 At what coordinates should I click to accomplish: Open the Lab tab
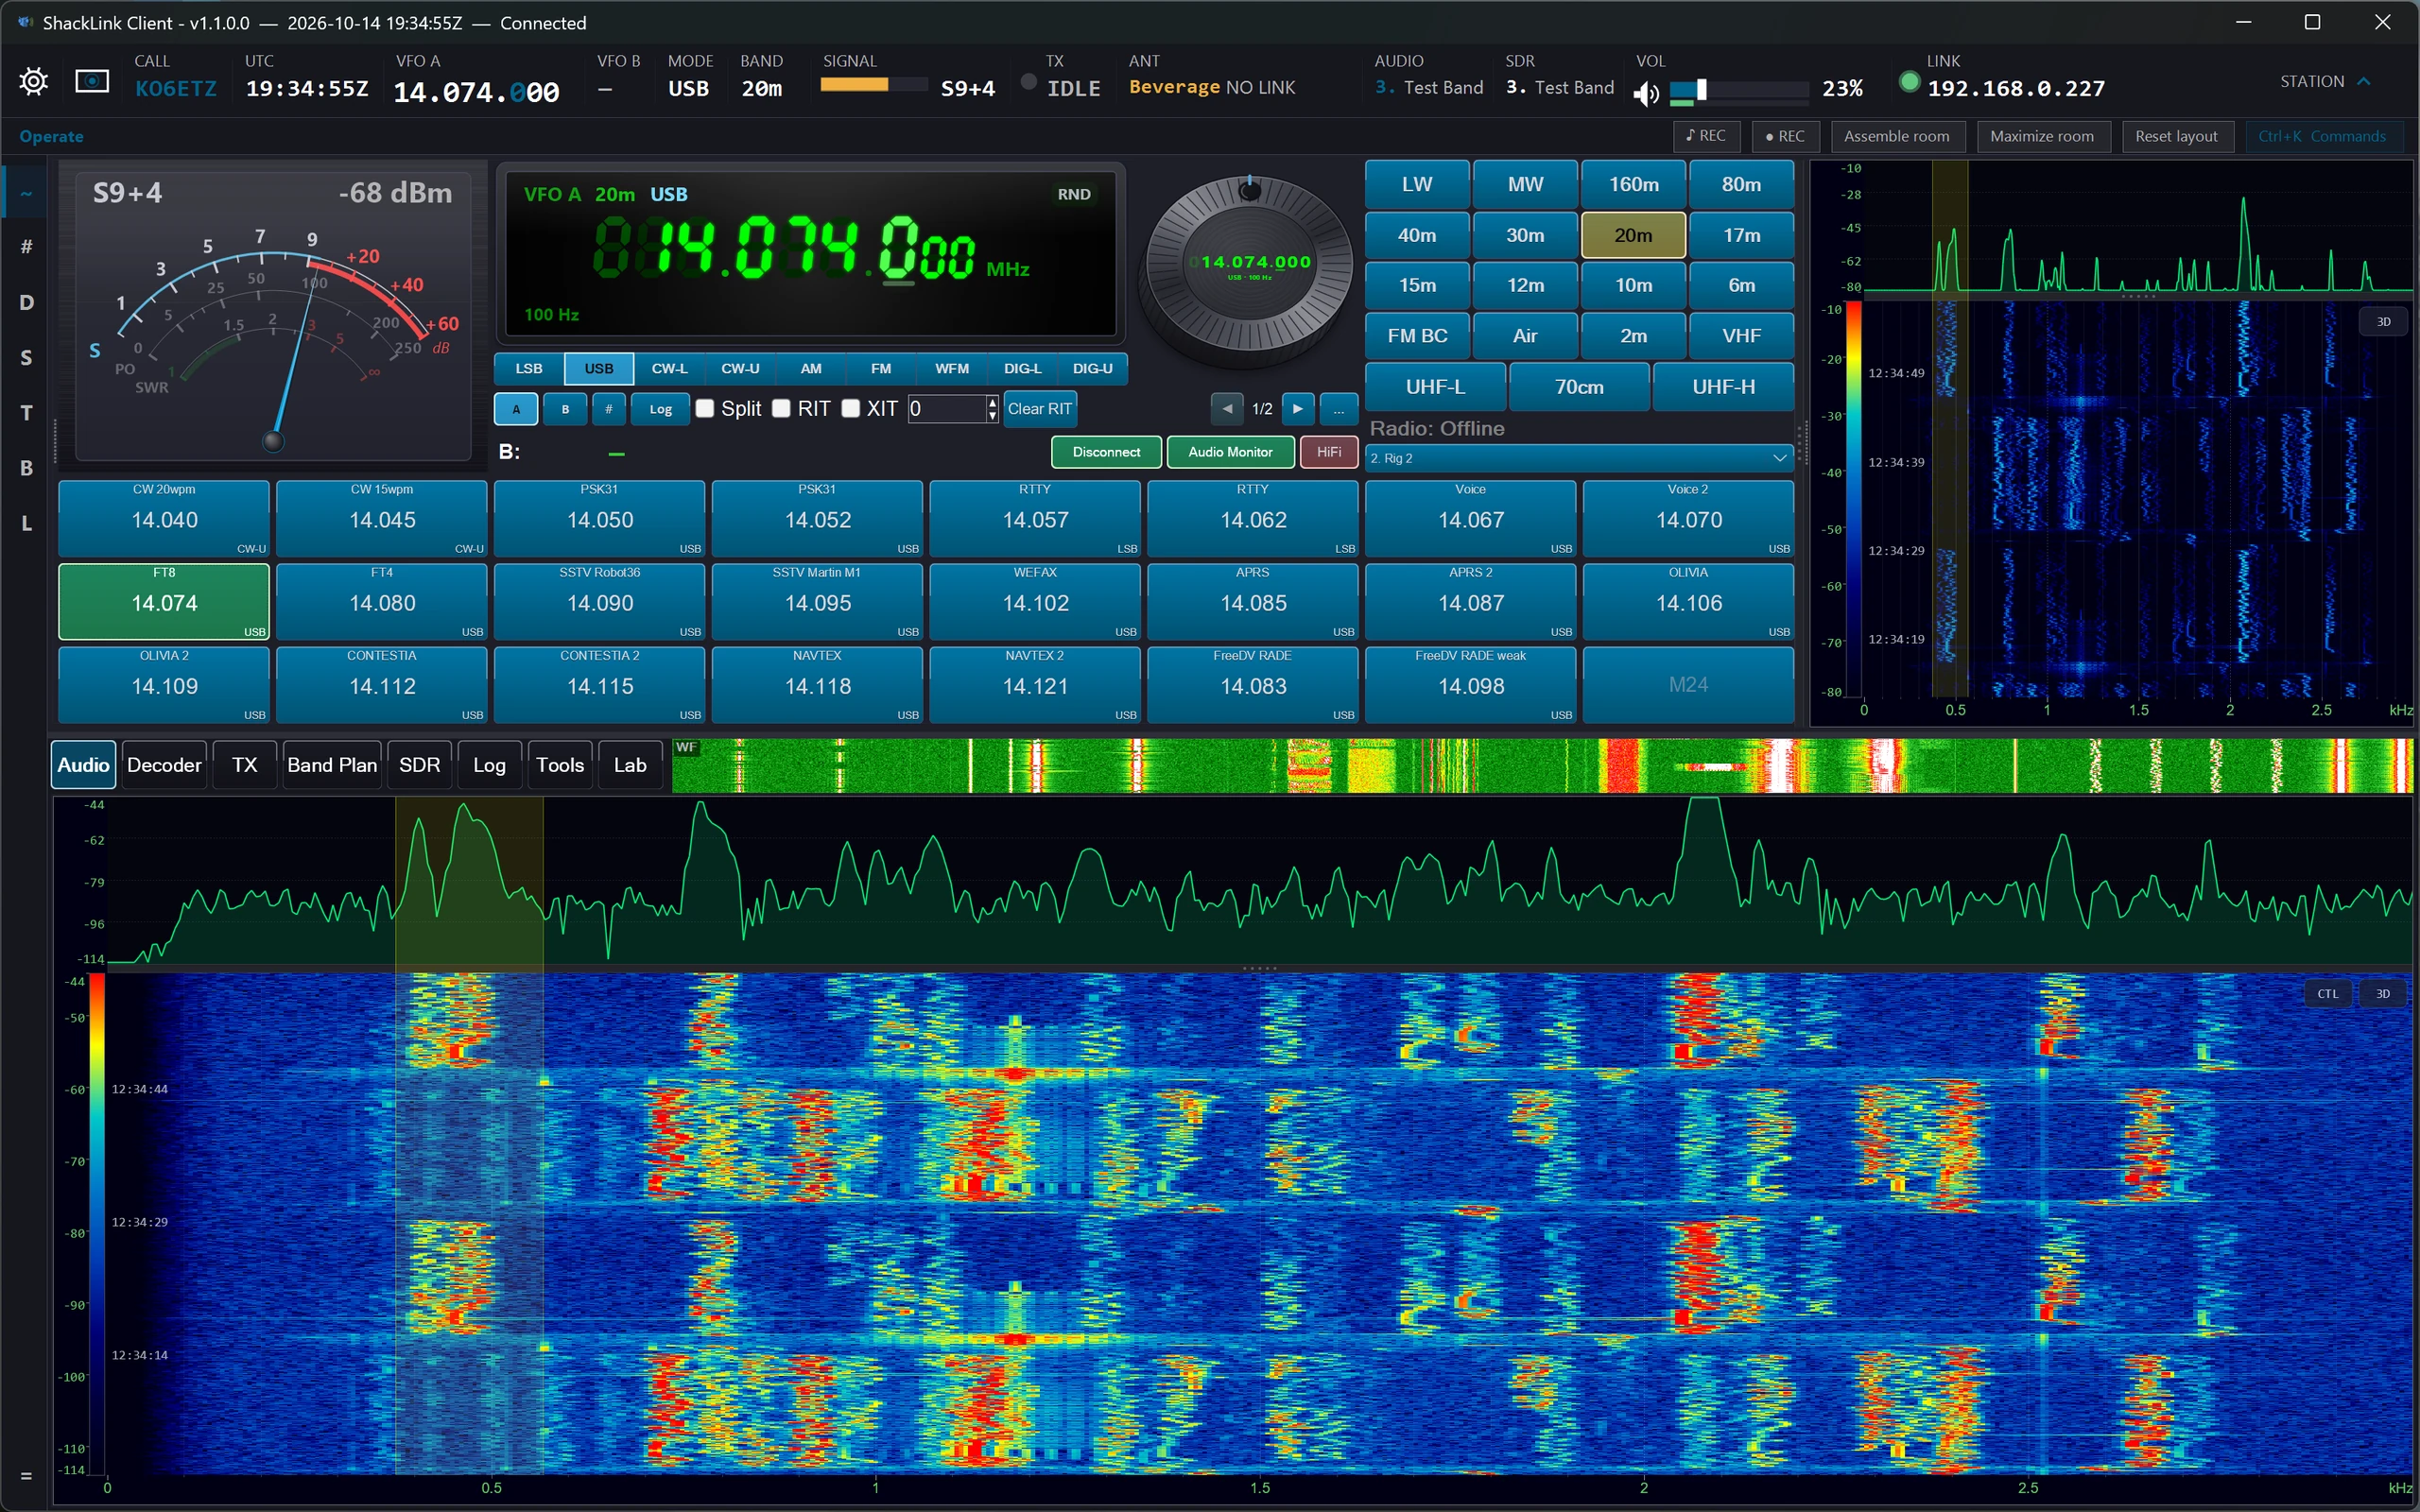(x=630, y=765)
